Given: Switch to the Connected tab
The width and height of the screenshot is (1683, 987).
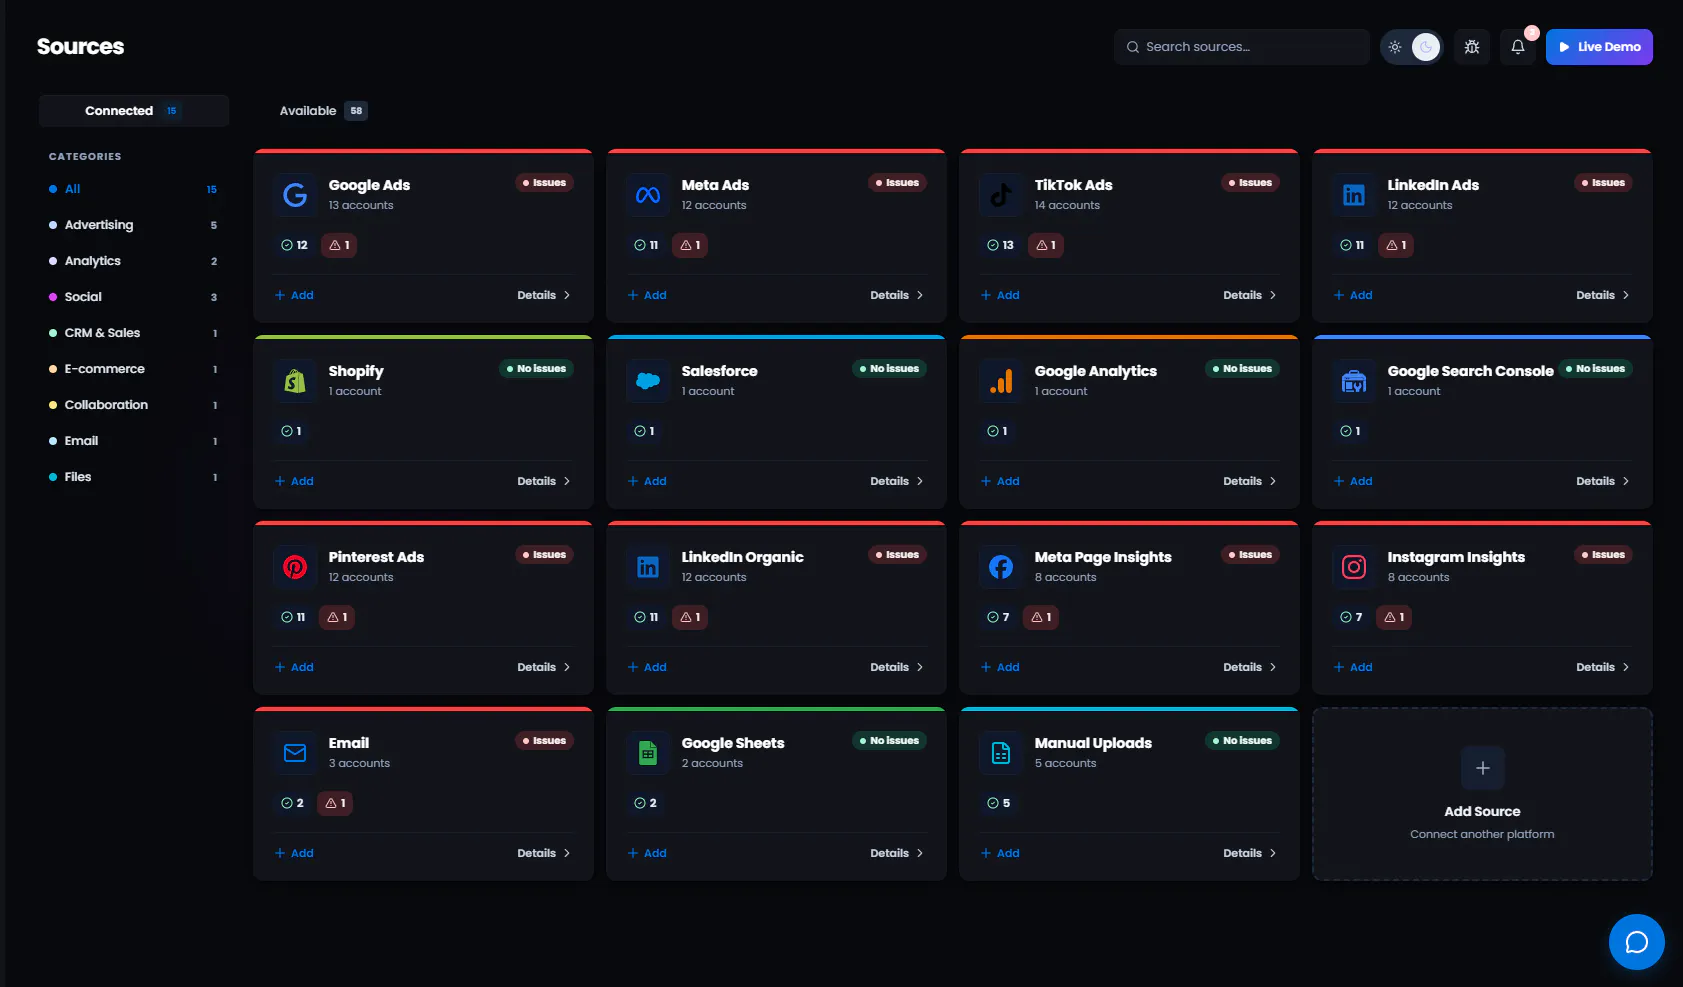Looking at the screenshot, I should coord(134,111).
